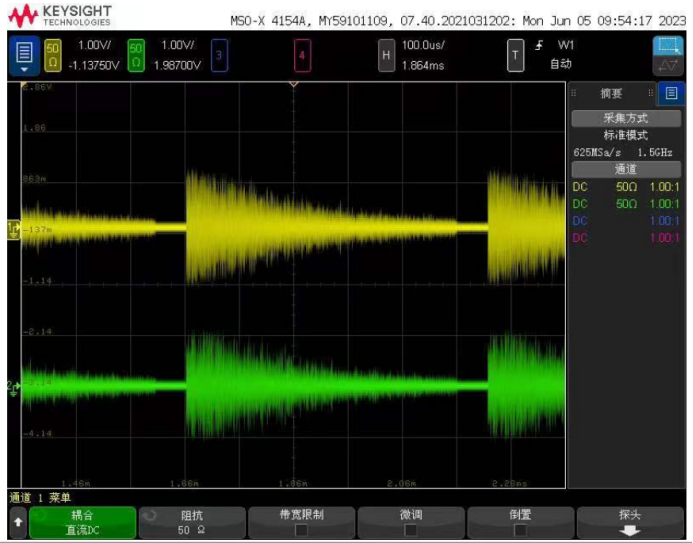Toggle the 倒置 invert checkbox
This screenshot has height=543, width=693.
click(x=520, y=530)
